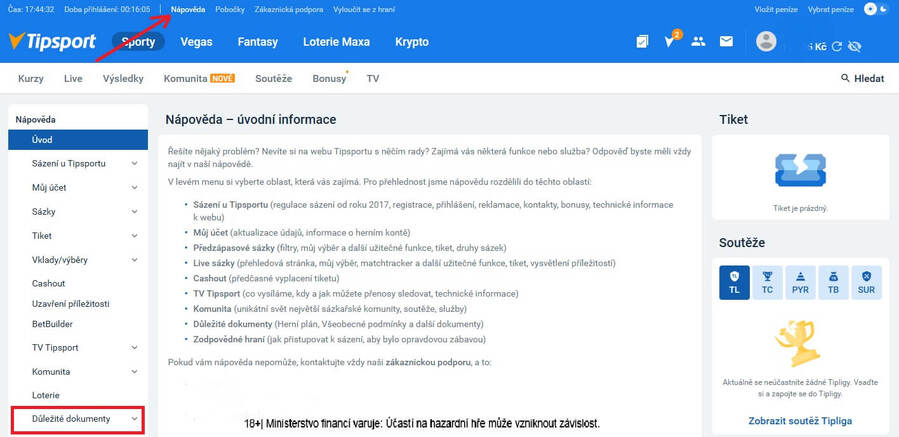Click the Tipsport logo
This screenshot has width=899, height=437.
click(x=52, y=42)
